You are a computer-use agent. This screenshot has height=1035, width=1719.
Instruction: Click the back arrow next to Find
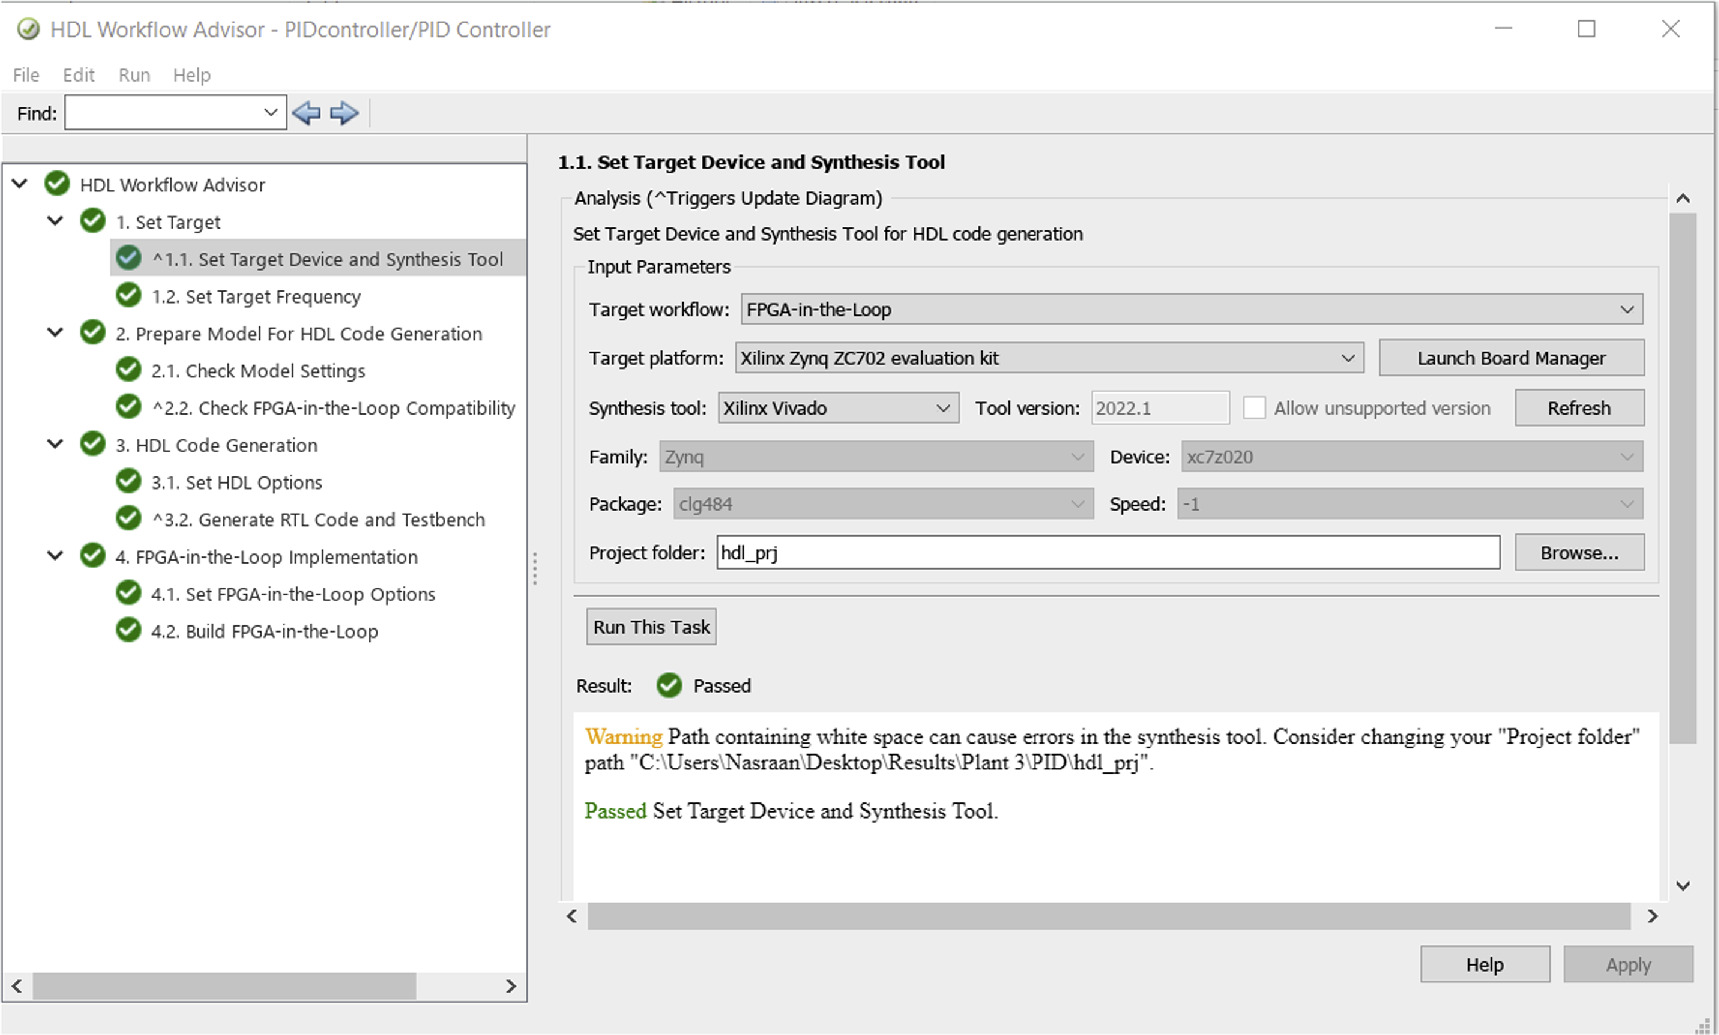click(306, 113)
